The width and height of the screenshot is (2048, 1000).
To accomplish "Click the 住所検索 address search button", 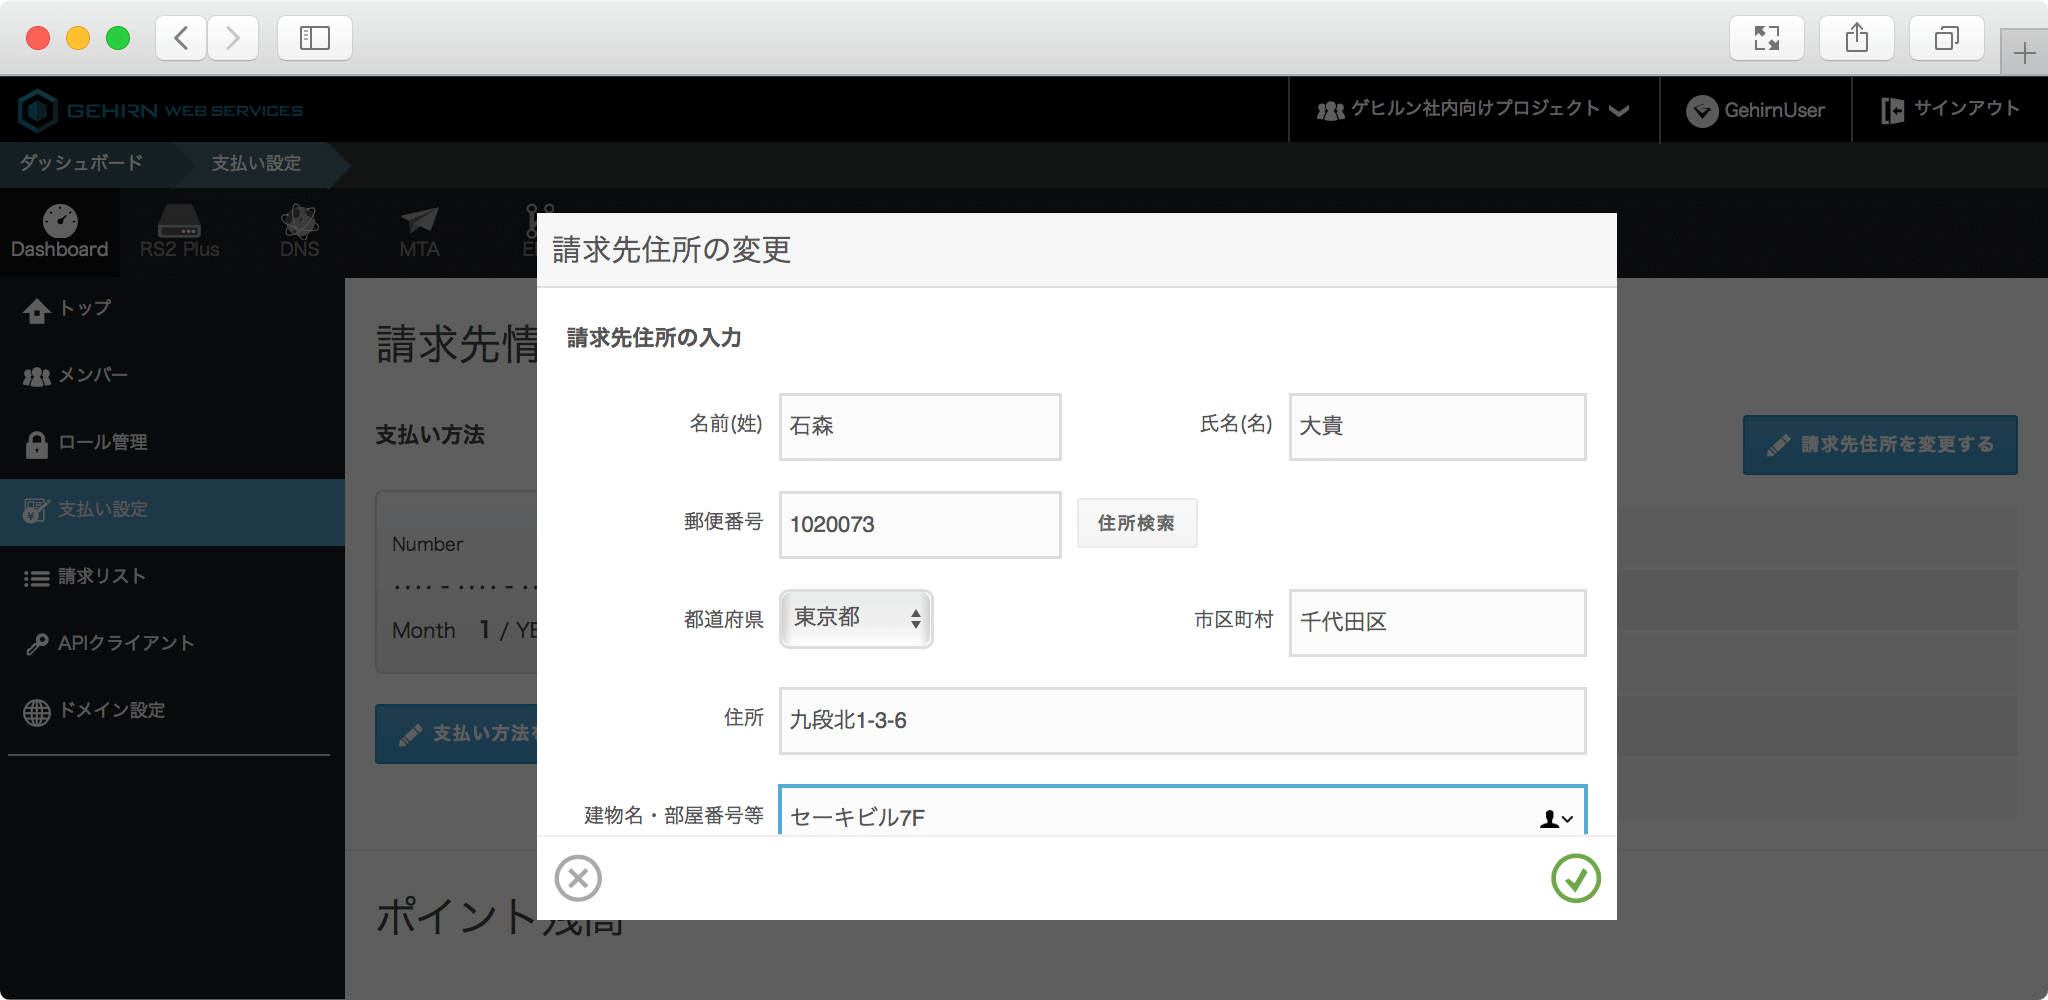I will (x=1136, y=523).
